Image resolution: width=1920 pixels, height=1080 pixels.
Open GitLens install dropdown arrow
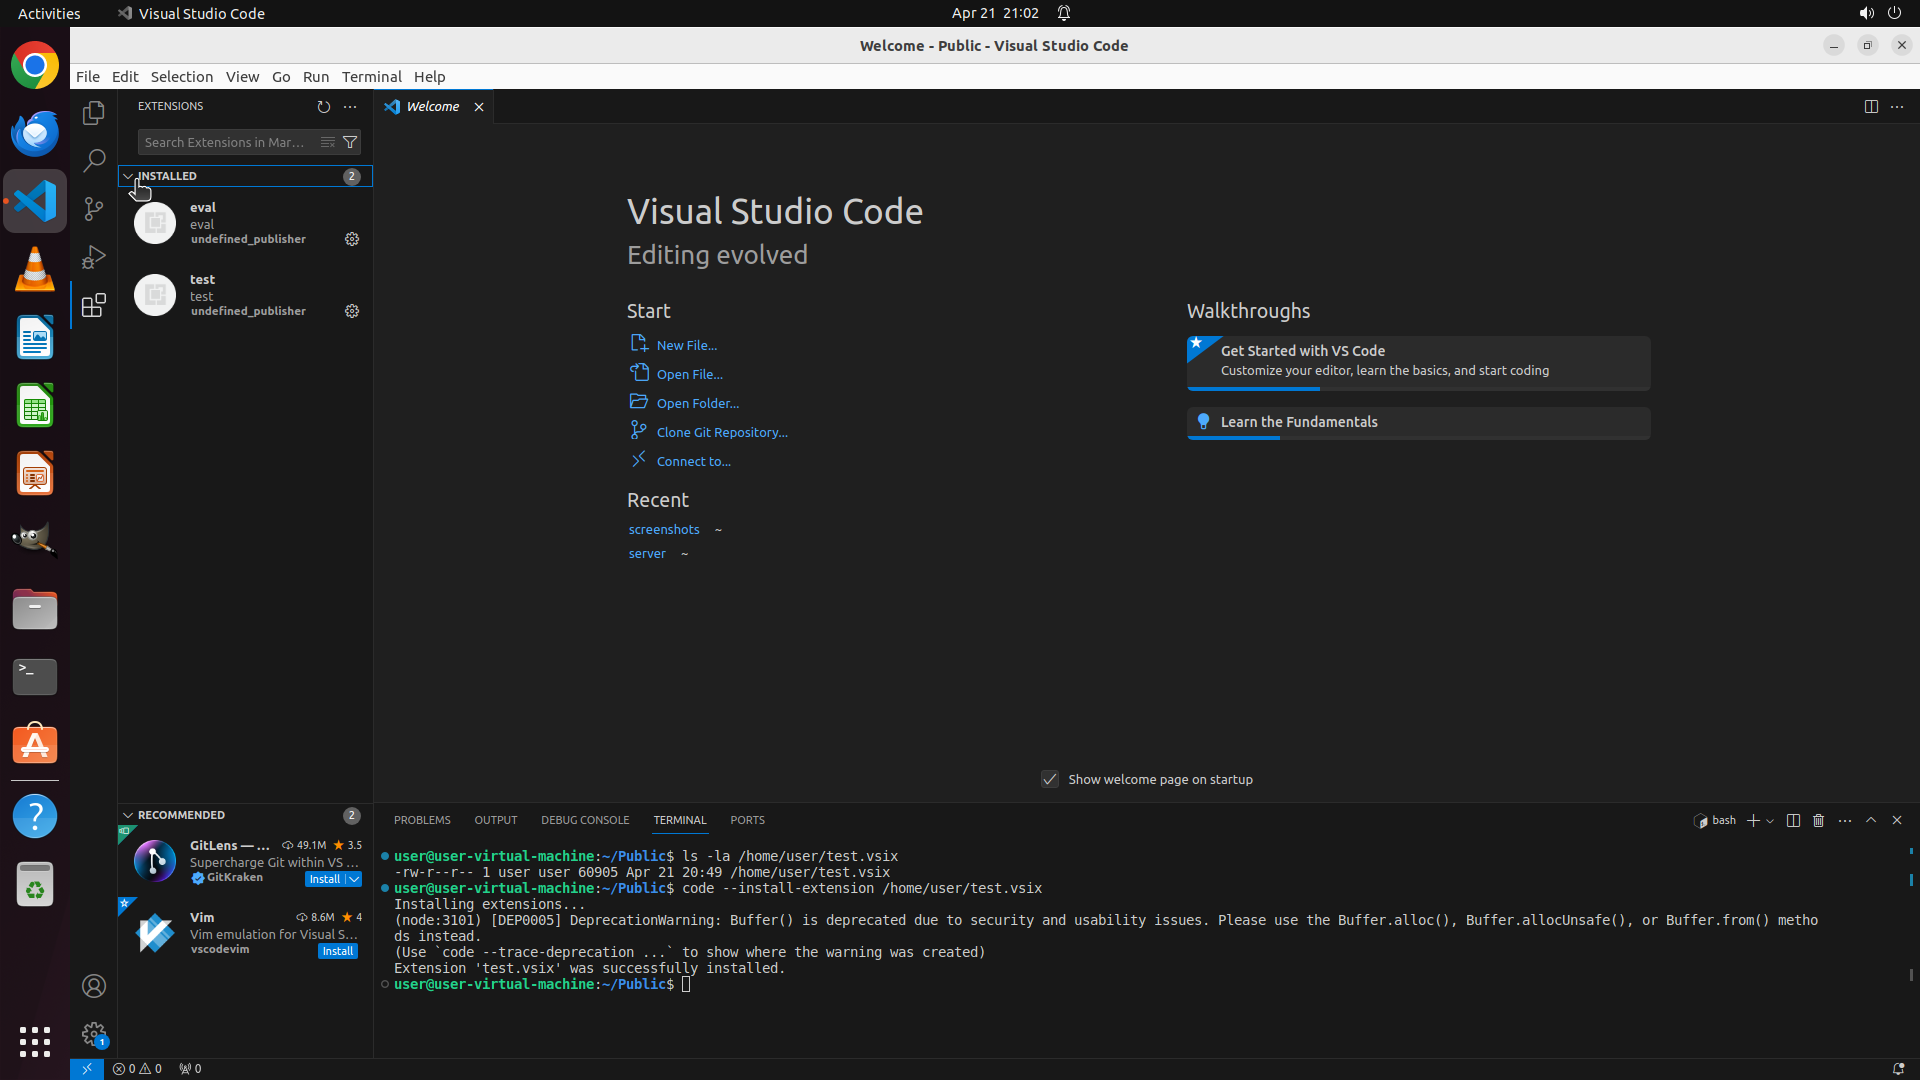354,879
